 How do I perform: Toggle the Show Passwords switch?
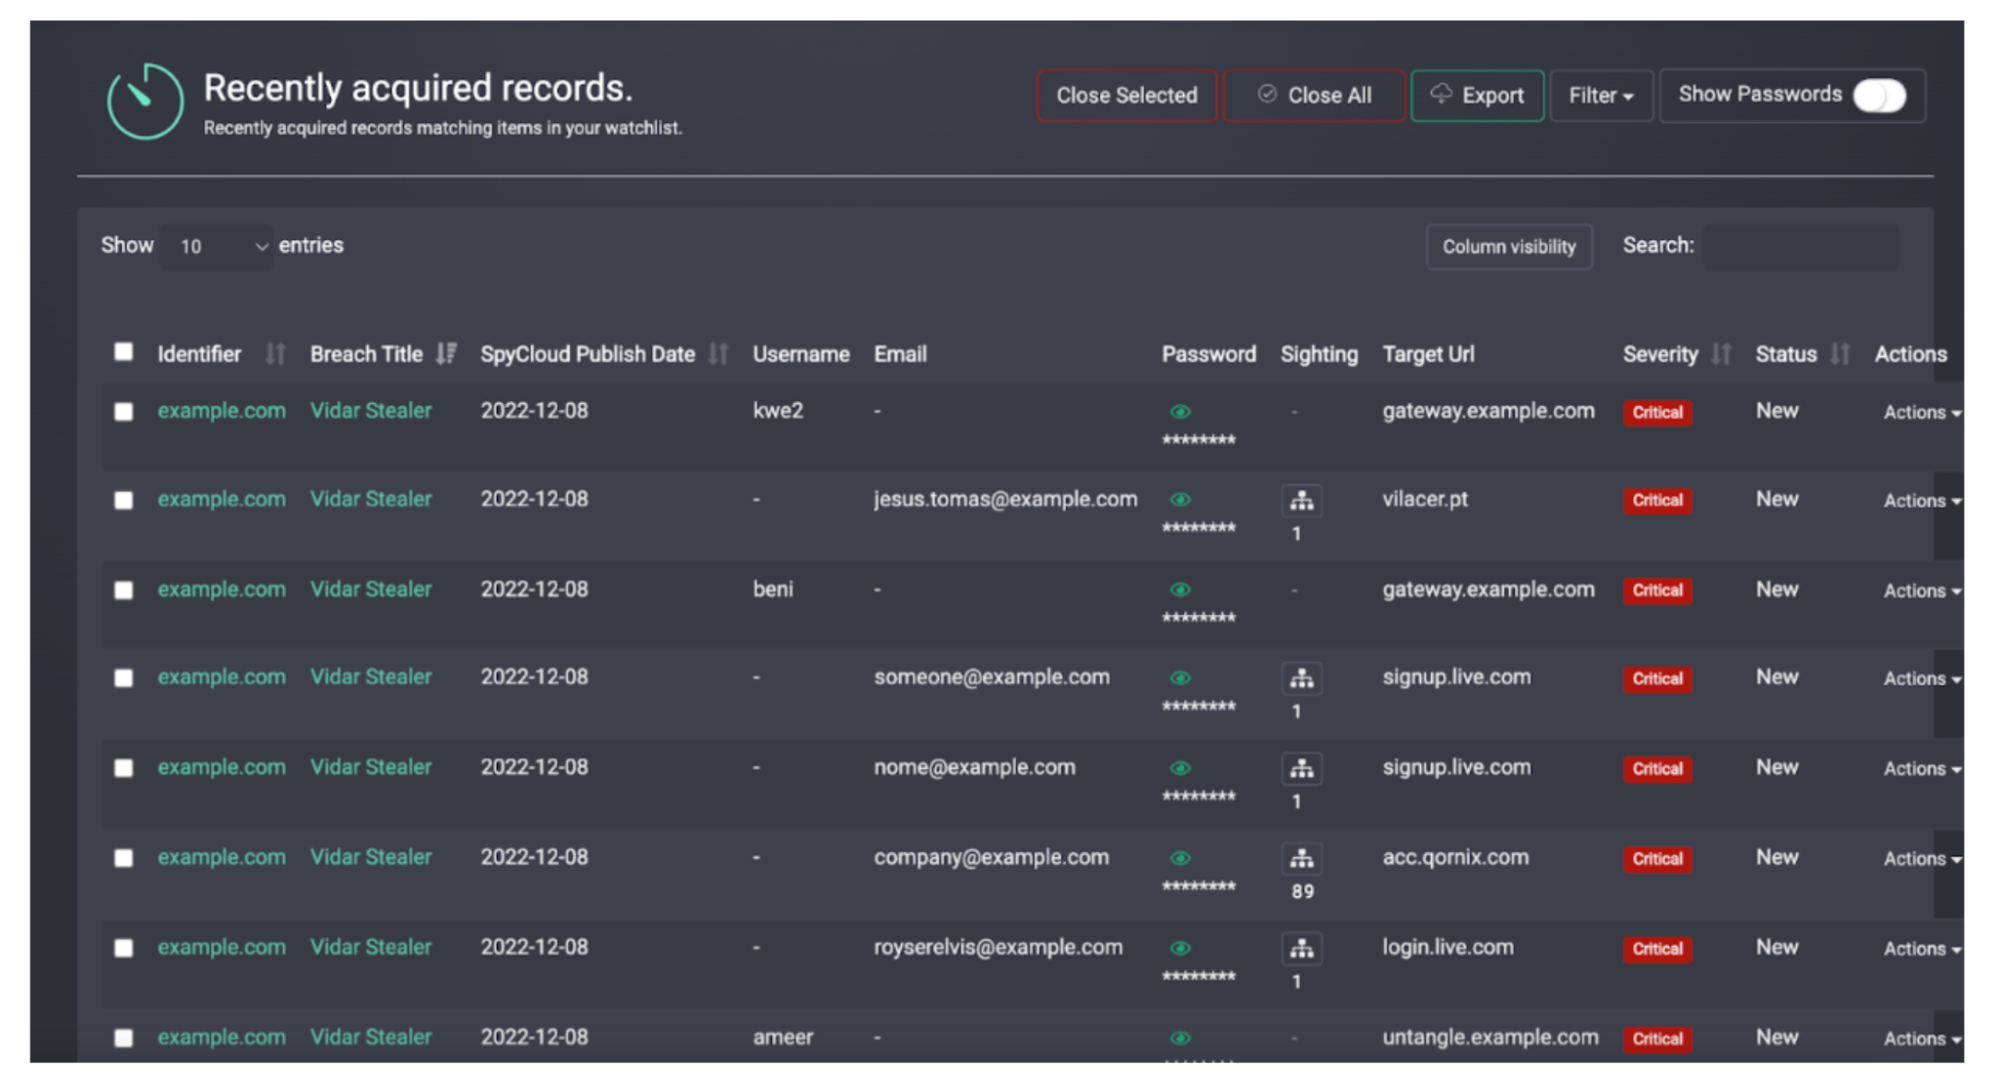point(1879,96)
